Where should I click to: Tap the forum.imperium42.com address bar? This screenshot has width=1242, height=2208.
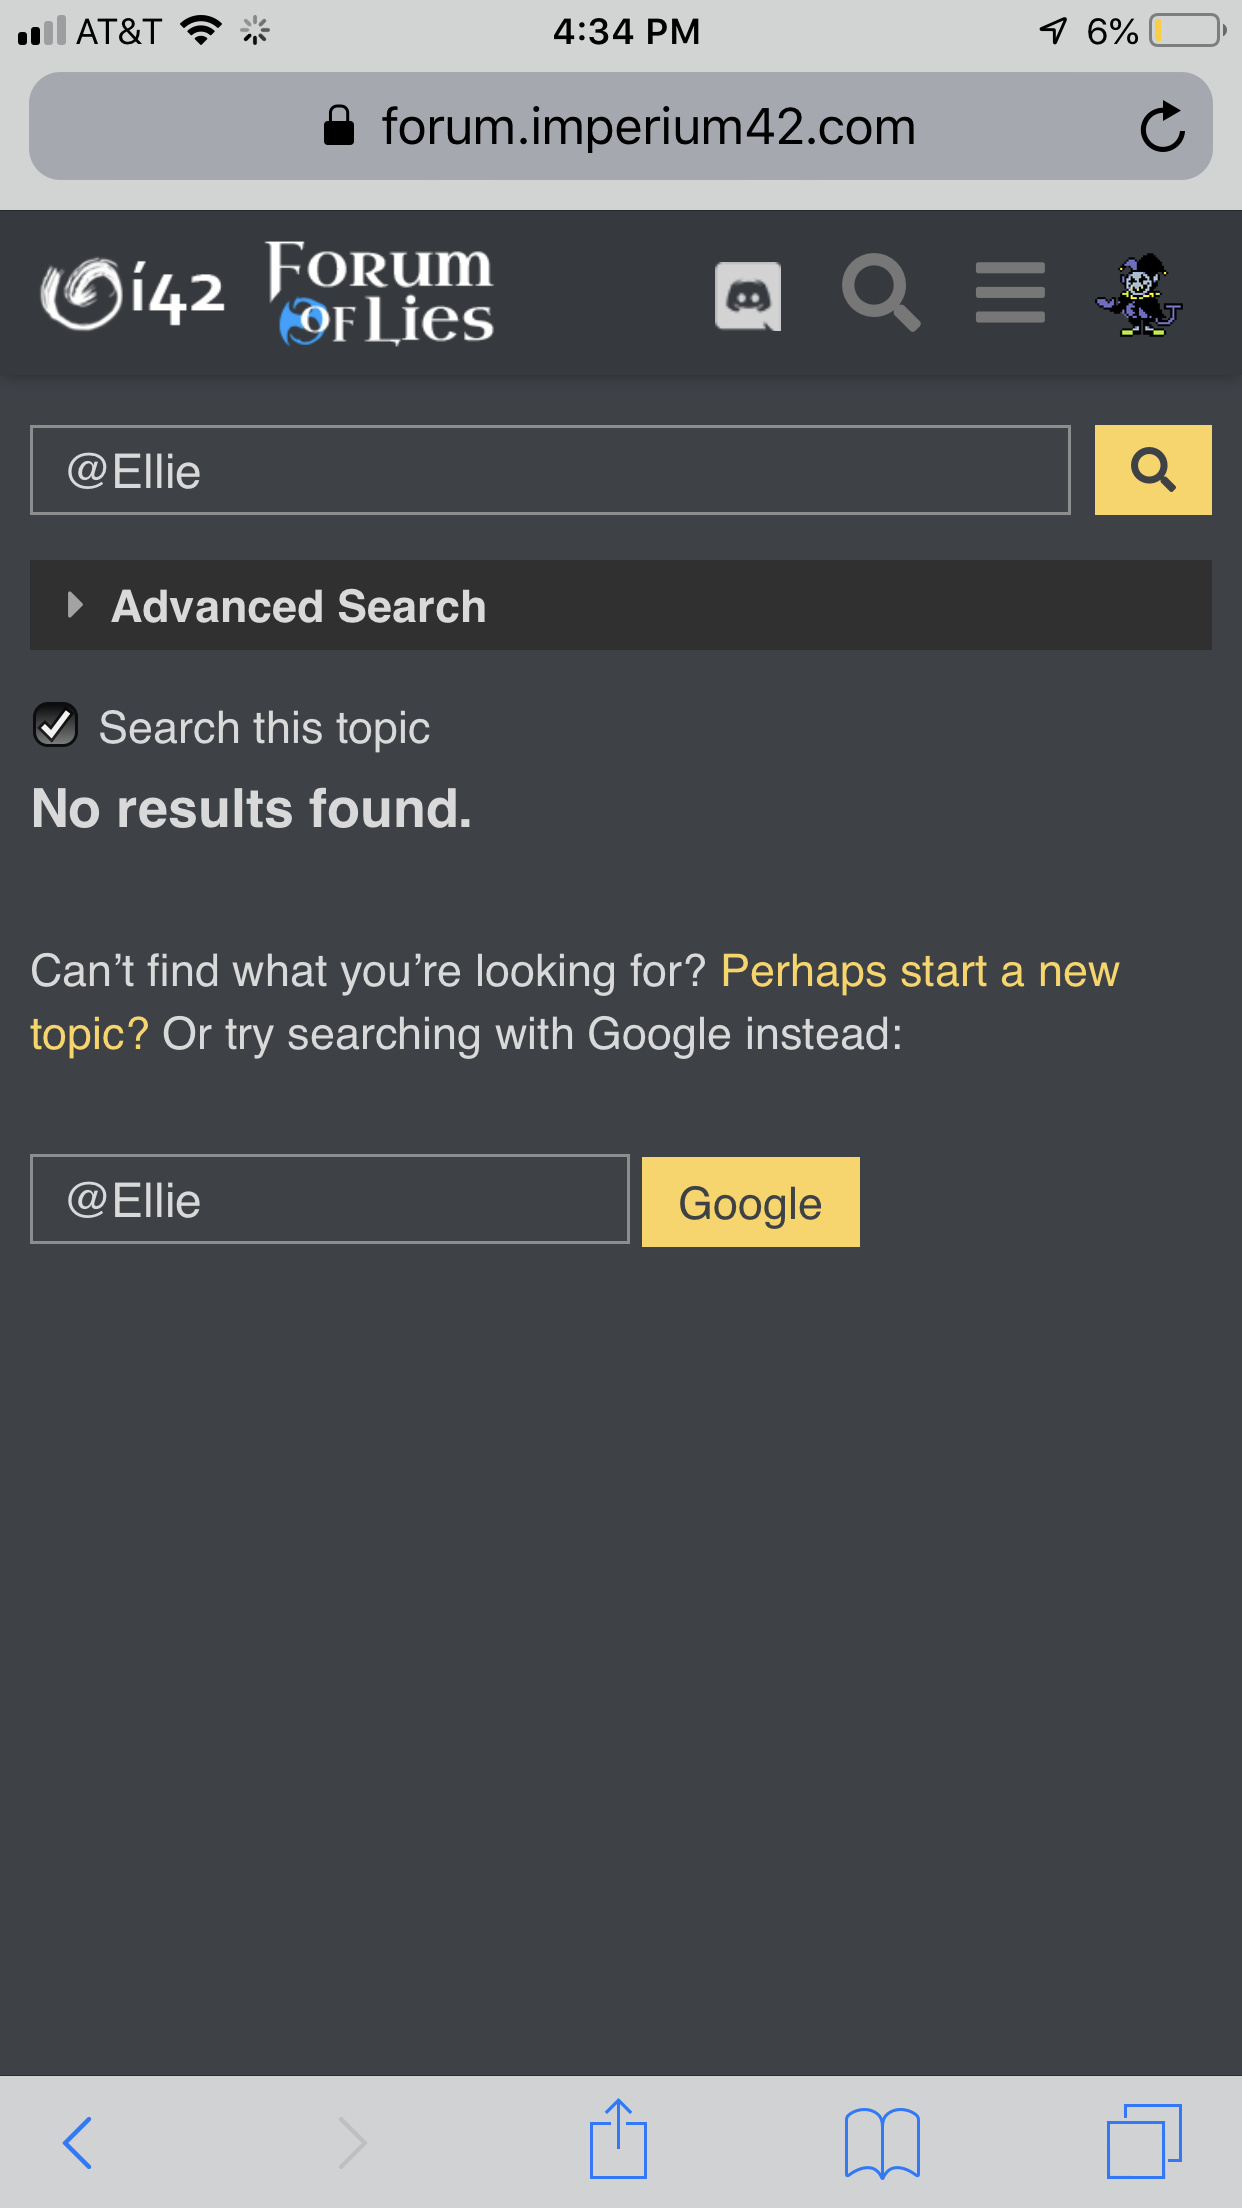[620, 127]
